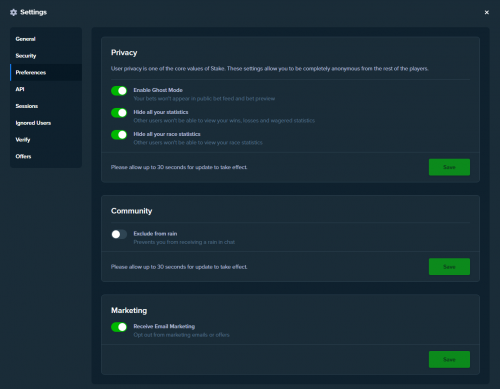This screenshot has height=389, width=500.
Task: Click the Privacy section heading
Action: point(124,53)
